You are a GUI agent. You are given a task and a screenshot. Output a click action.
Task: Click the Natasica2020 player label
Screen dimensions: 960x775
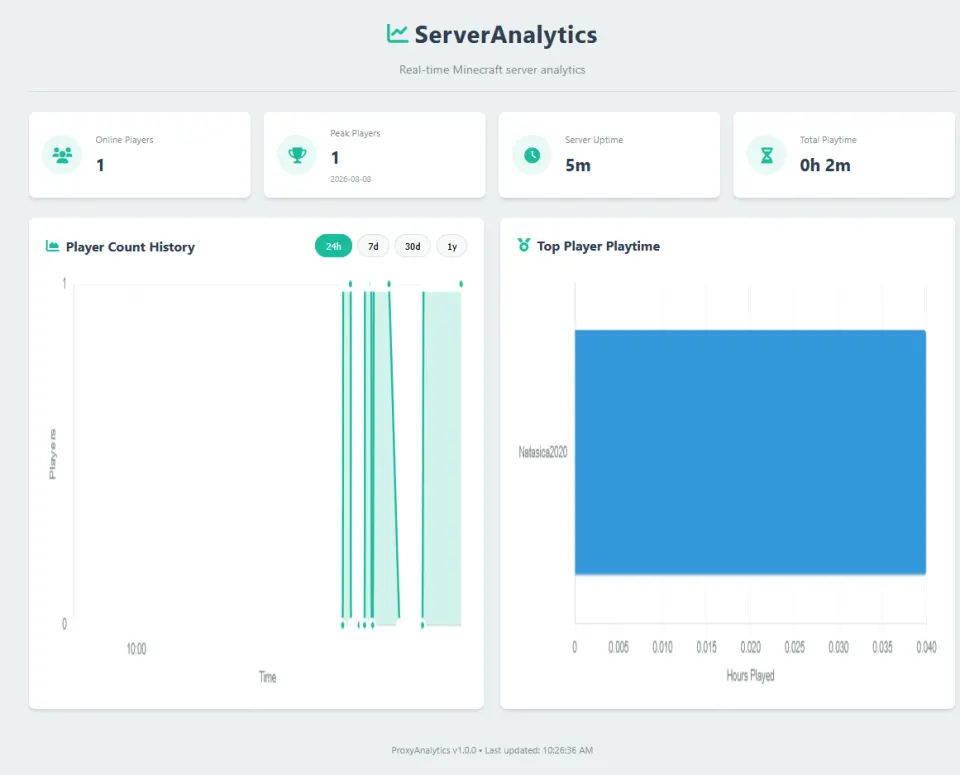[x=543, y=452]
